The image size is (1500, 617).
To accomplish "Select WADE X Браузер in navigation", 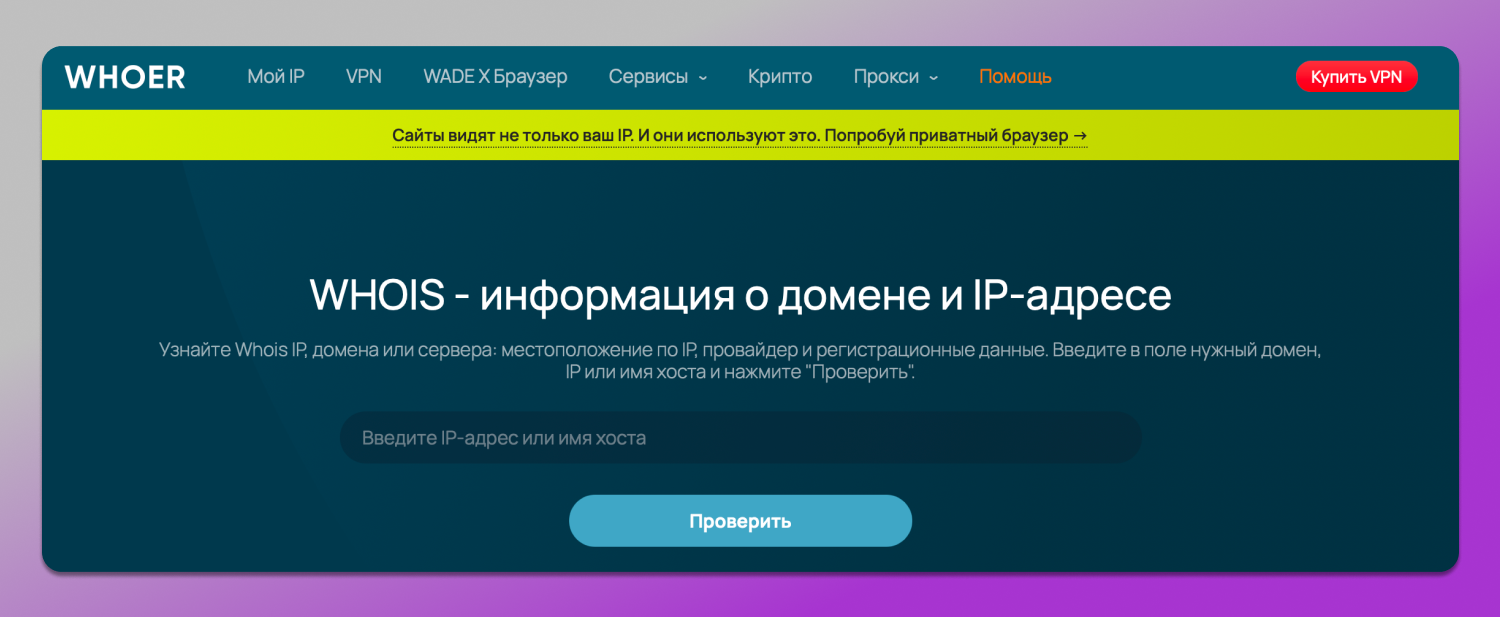I will (x=495, y=77).
